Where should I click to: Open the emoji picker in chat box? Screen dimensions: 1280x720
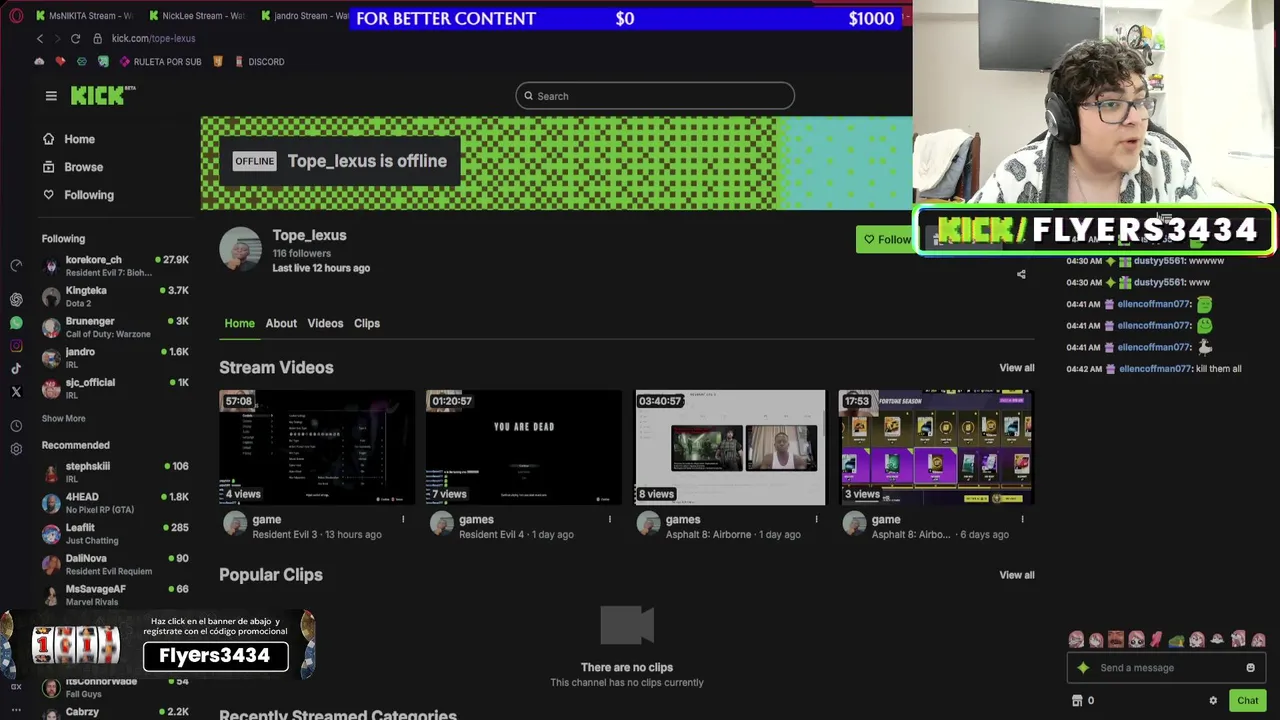click(x=1250, y=668)
